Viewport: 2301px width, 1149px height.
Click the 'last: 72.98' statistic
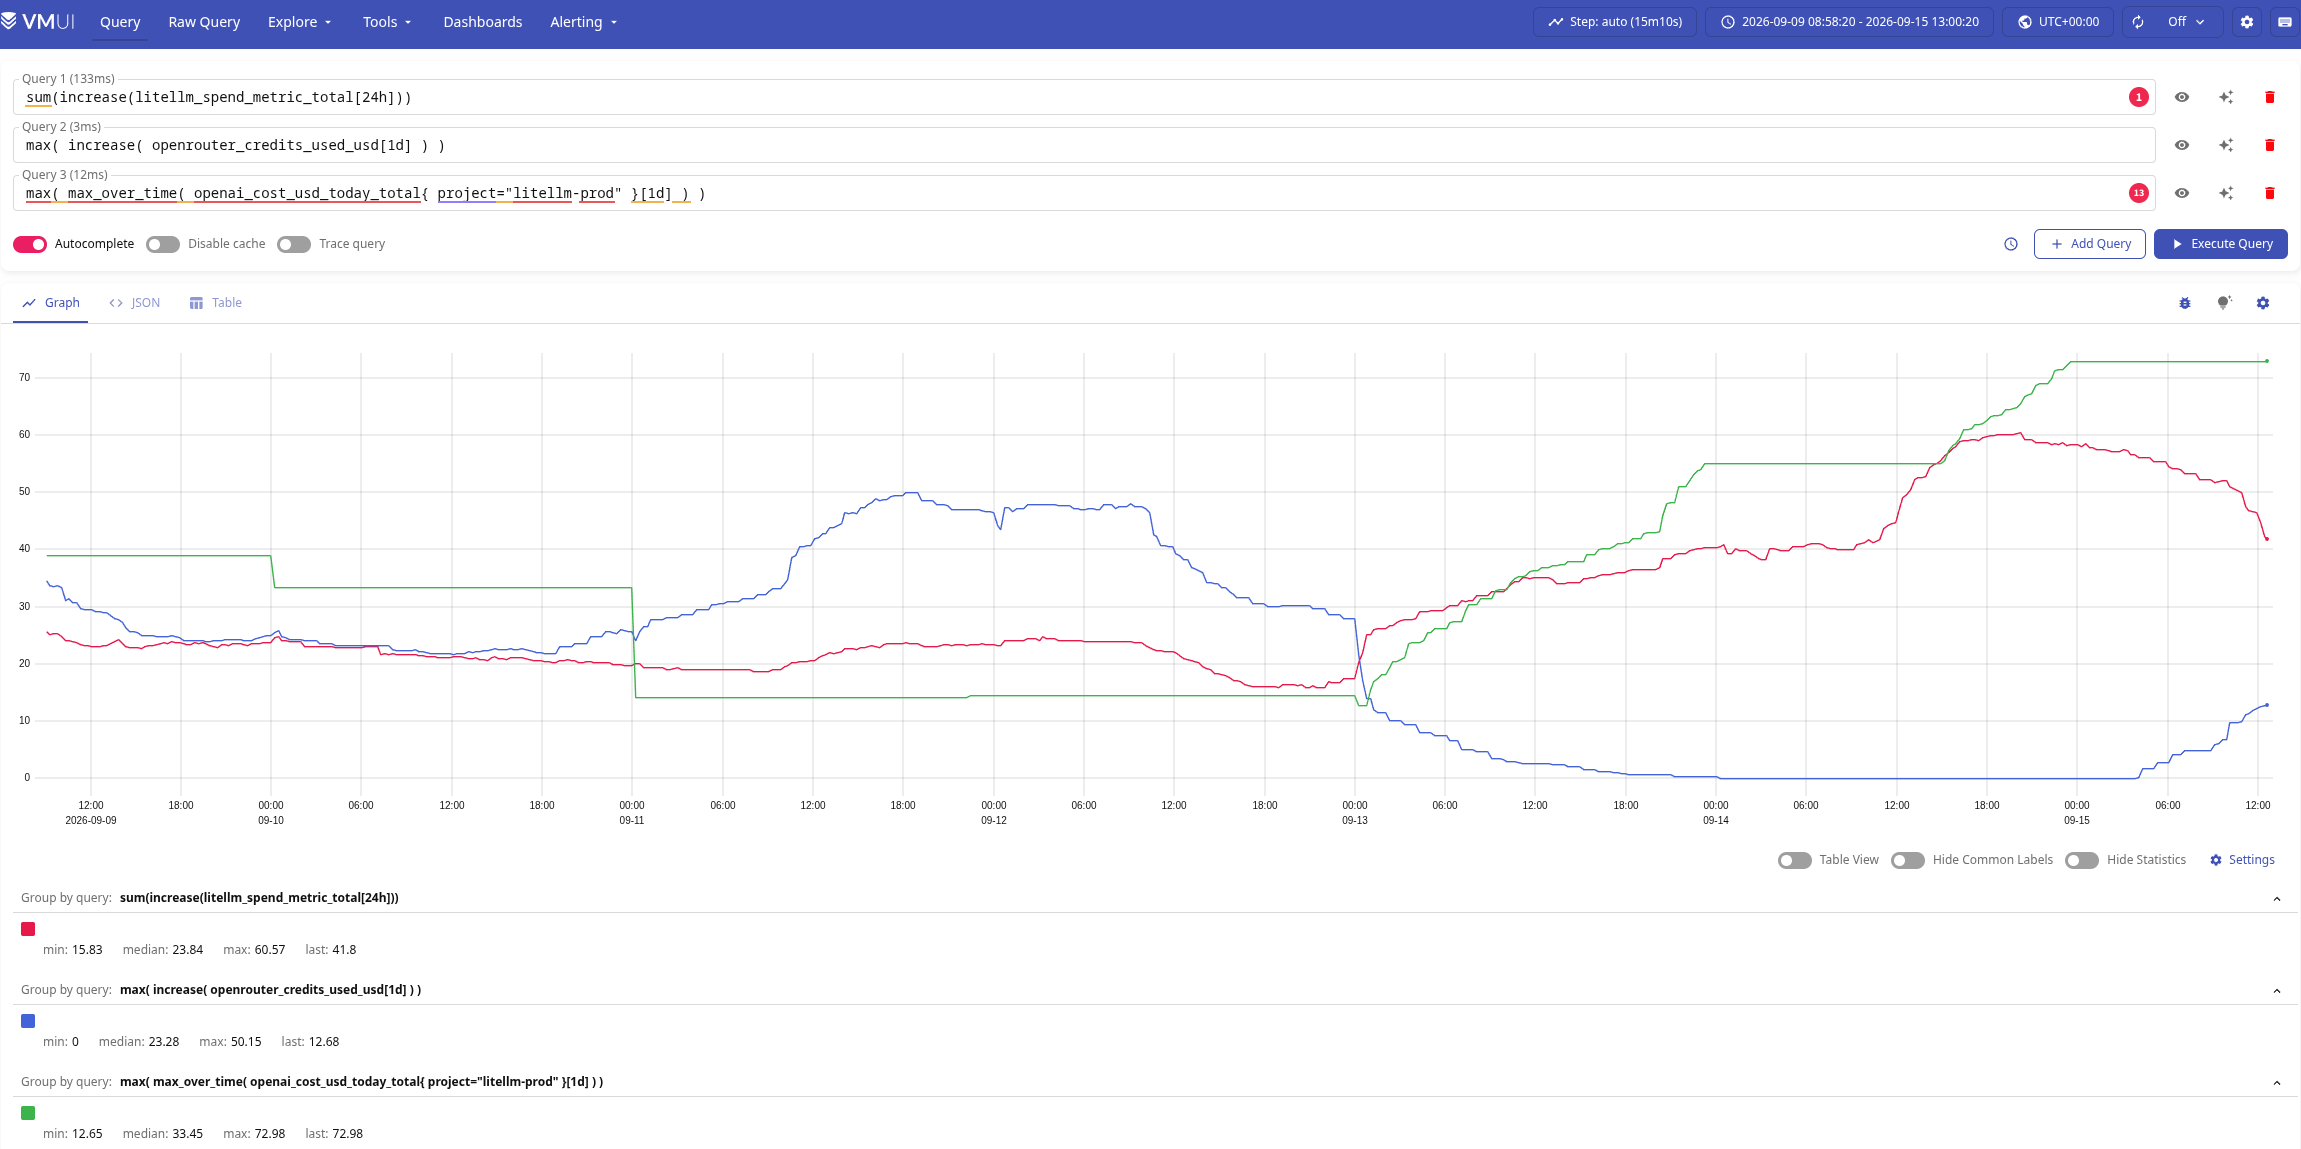click(x=334, y=1134)
